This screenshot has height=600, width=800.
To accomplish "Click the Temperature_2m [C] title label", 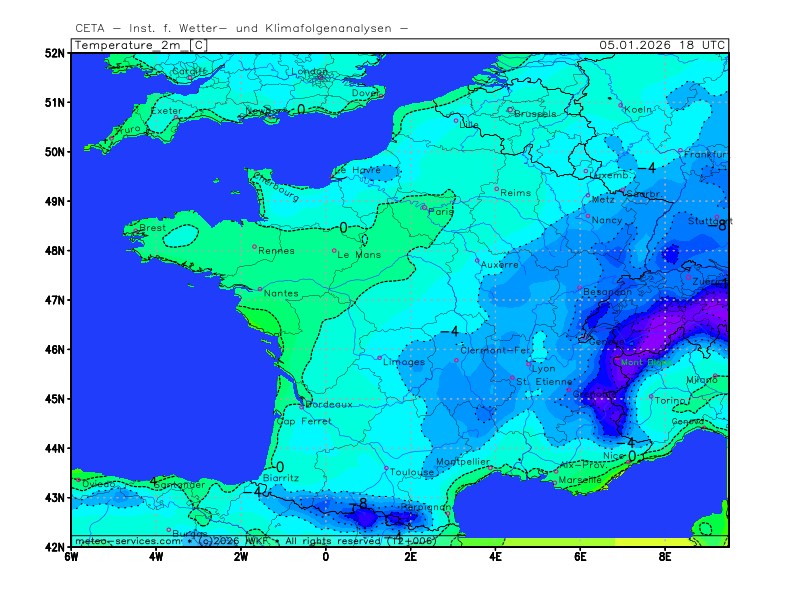I will [x=141, y=45].
